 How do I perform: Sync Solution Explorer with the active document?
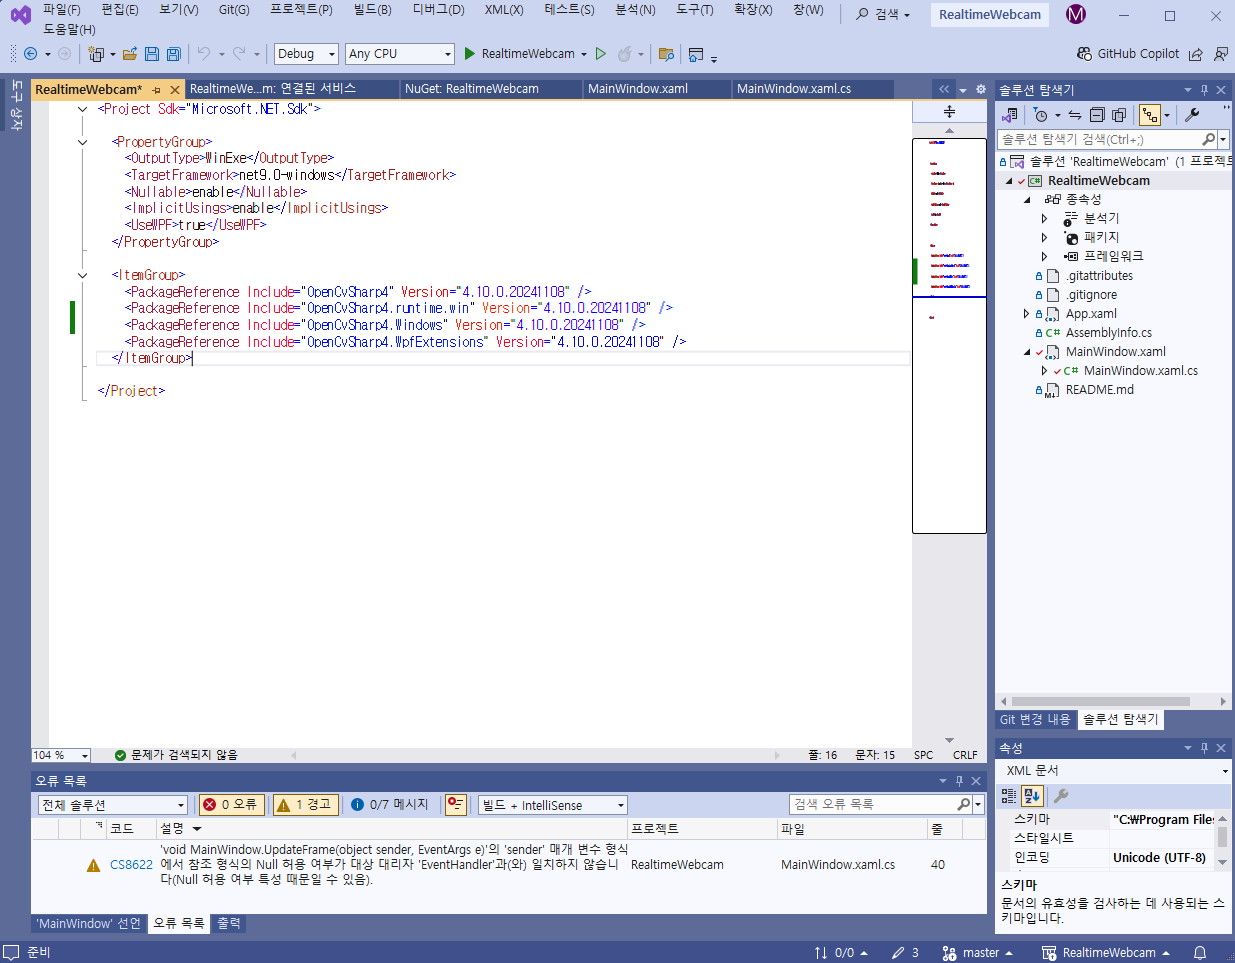[x=1074, y=115]
